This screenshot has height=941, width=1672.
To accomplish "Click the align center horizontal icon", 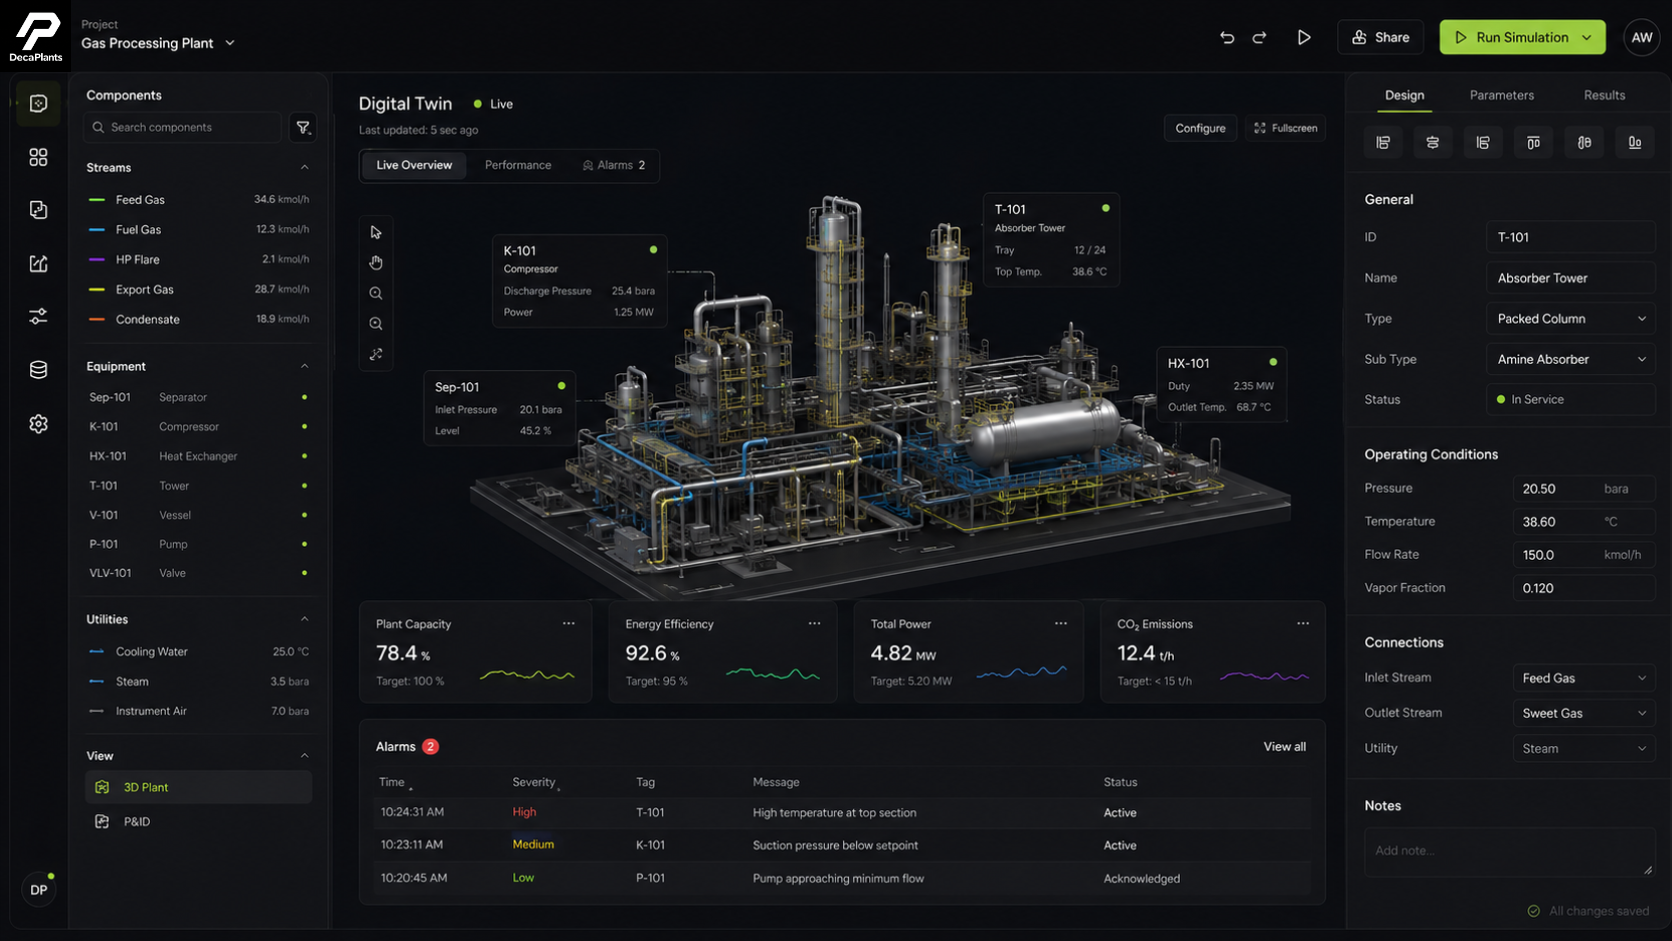I will (1433, 142).
